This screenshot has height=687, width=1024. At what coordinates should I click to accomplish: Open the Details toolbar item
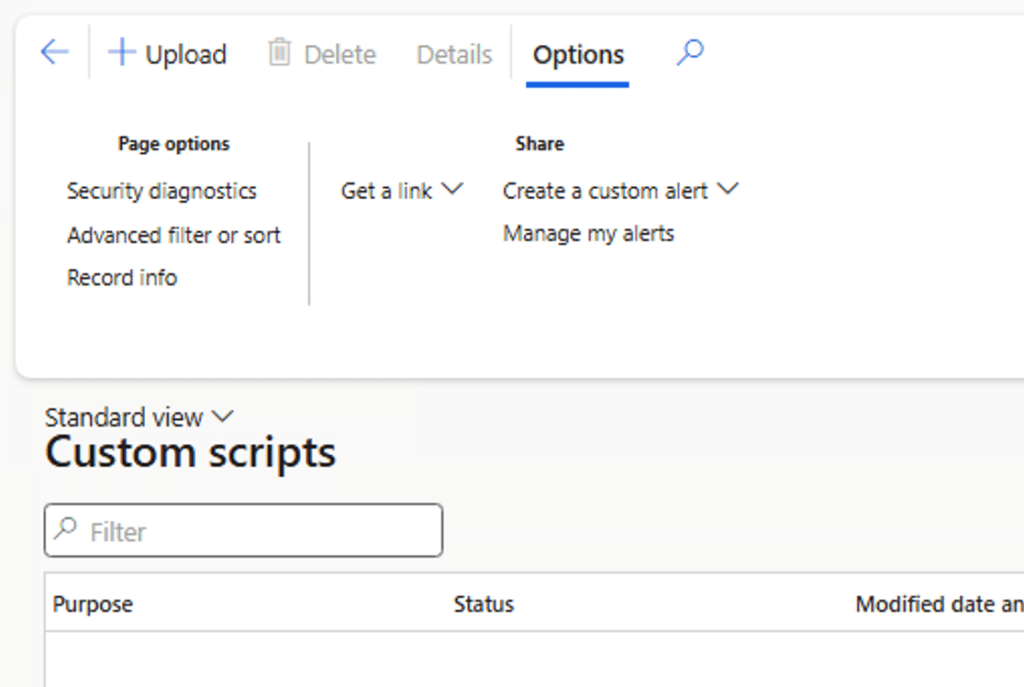tap(454, 54)
